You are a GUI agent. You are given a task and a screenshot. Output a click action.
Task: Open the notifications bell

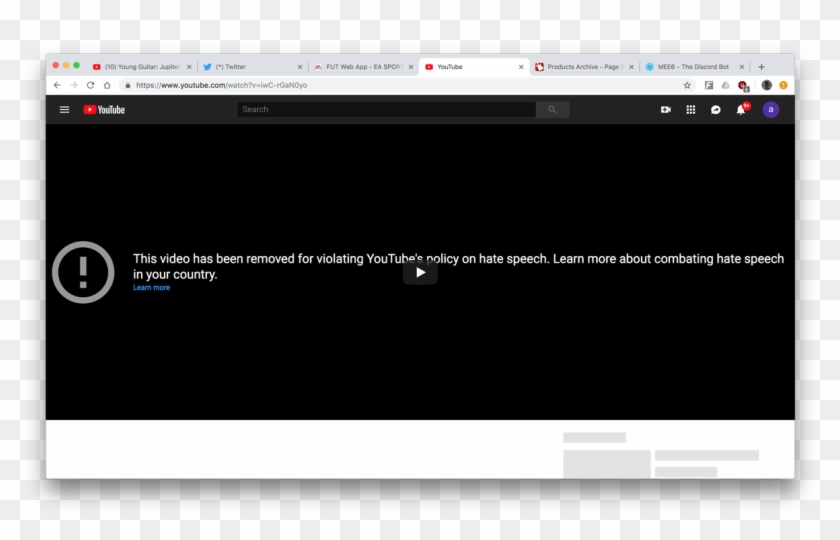(741, 109)
